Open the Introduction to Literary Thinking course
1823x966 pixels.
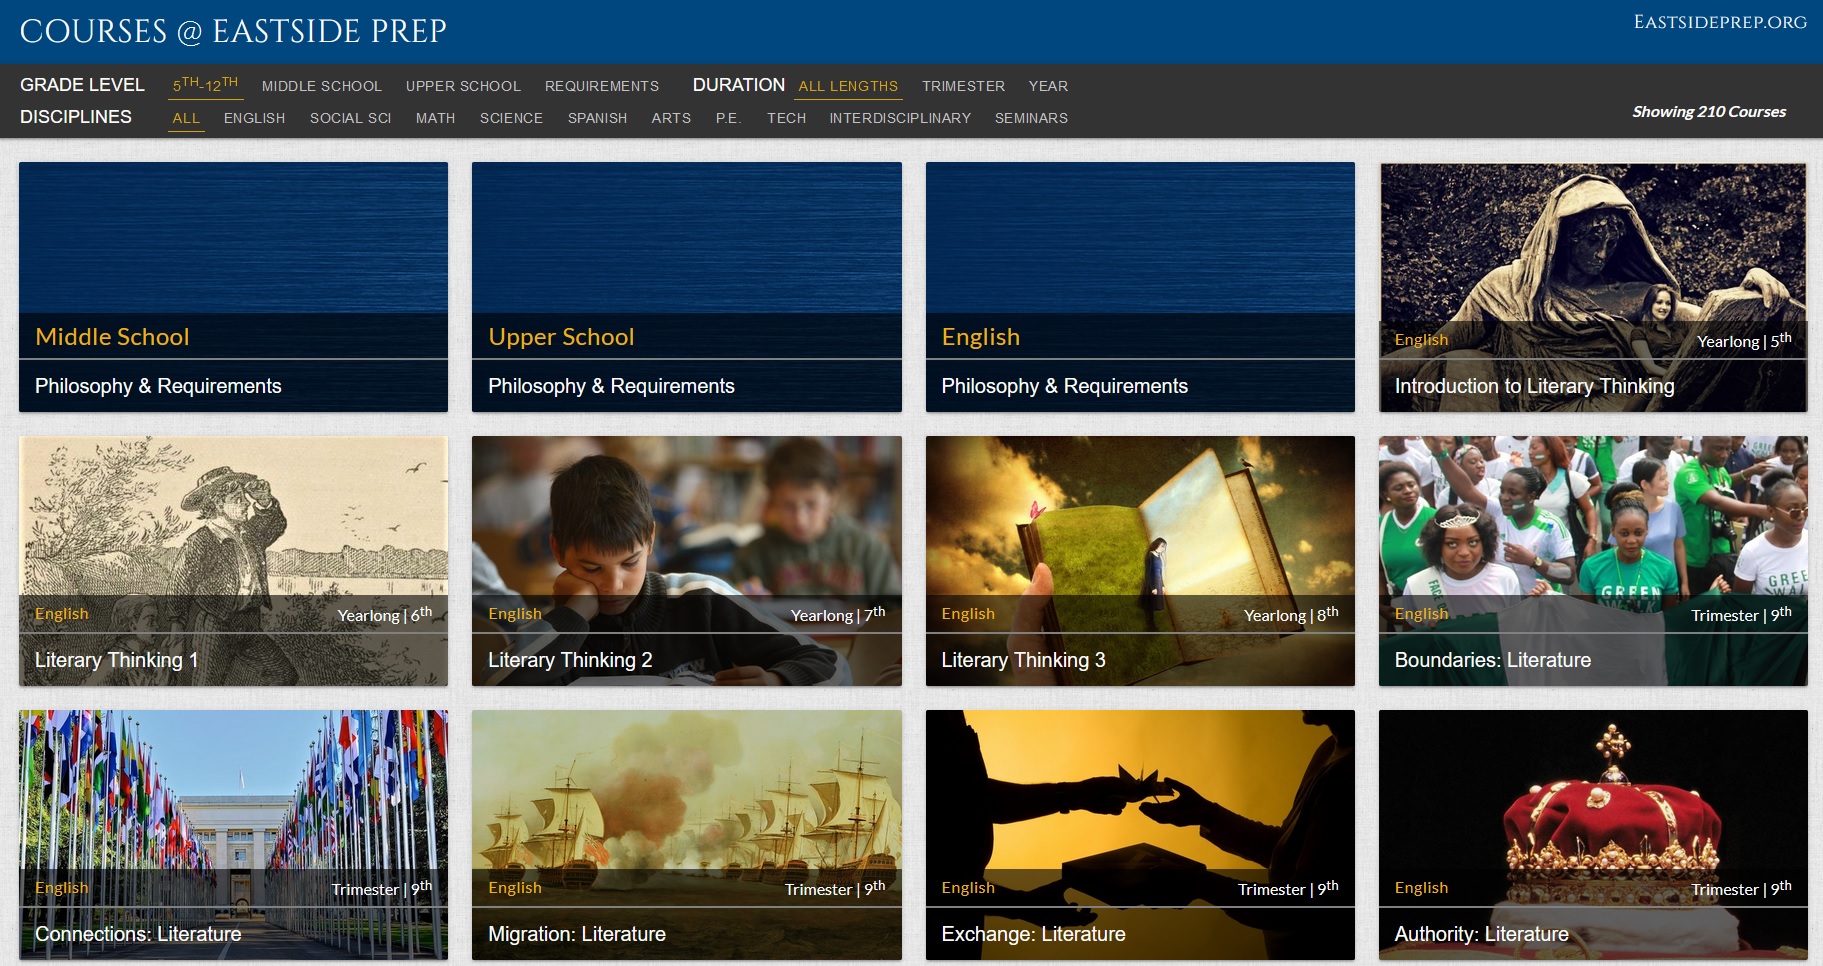point(1593,287)
